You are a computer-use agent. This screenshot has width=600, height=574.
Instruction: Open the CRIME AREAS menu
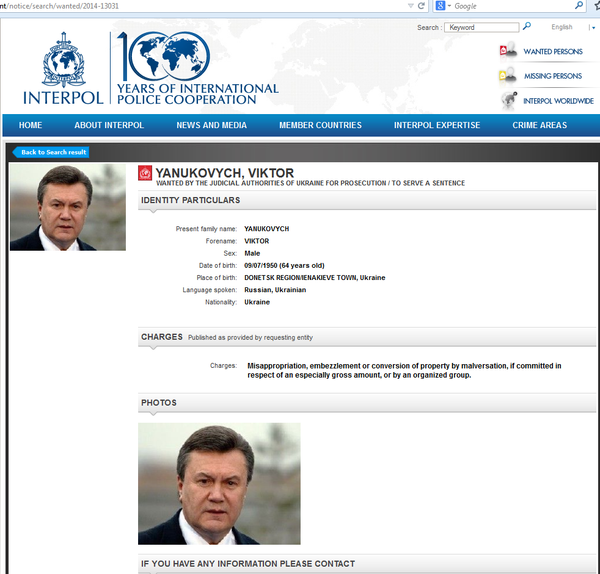[x=539, y=125]
